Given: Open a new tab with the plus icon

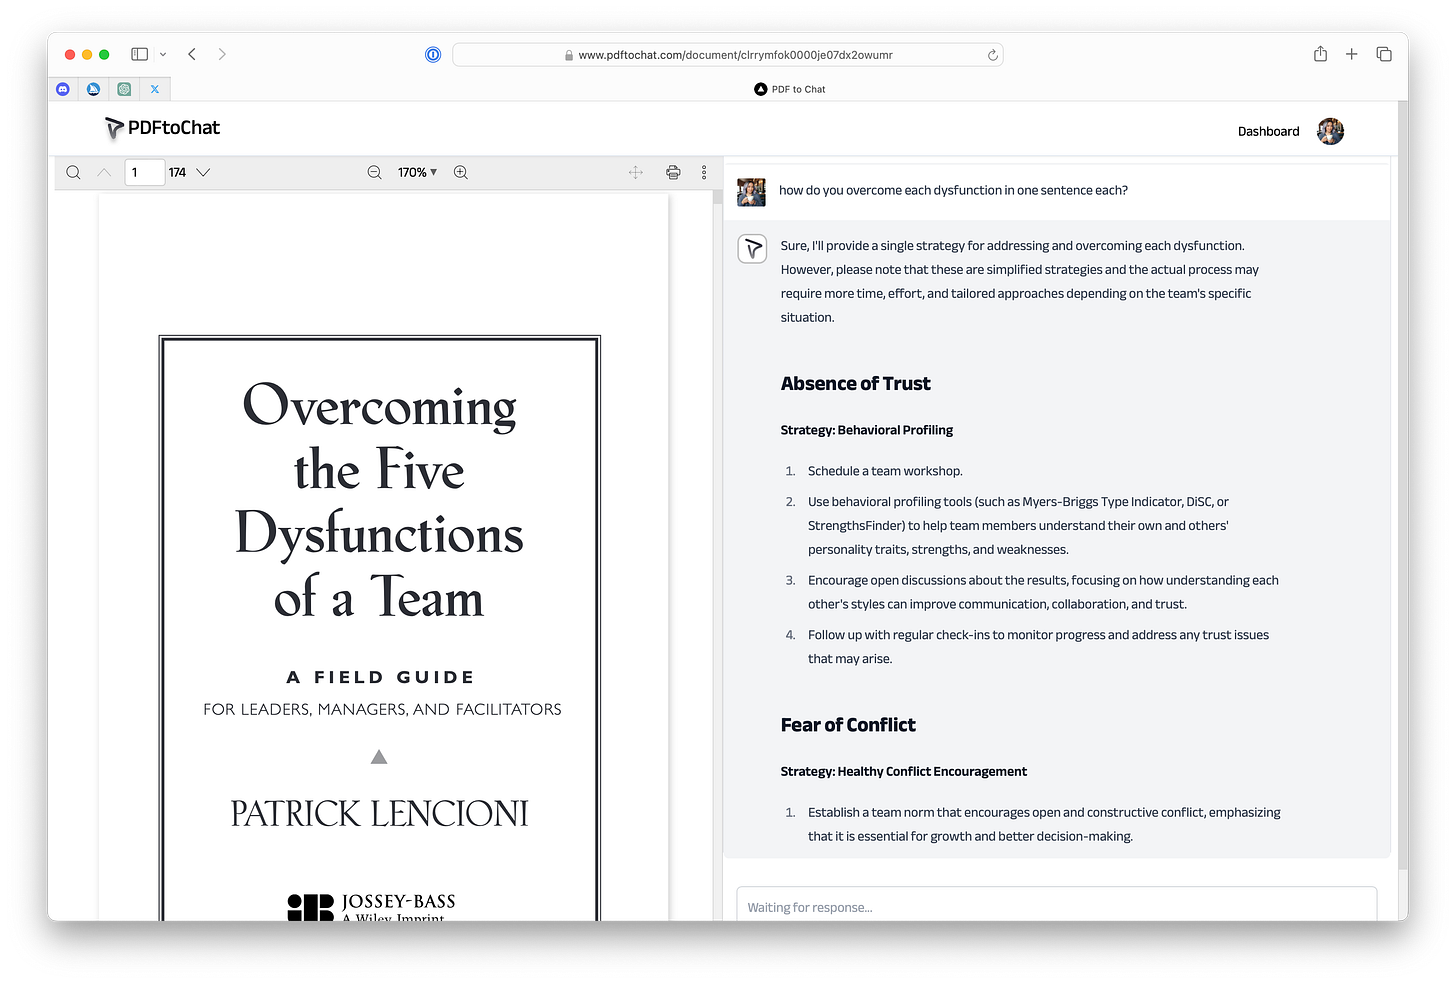Looking at the screenshot, I should tap(1351, 54).
